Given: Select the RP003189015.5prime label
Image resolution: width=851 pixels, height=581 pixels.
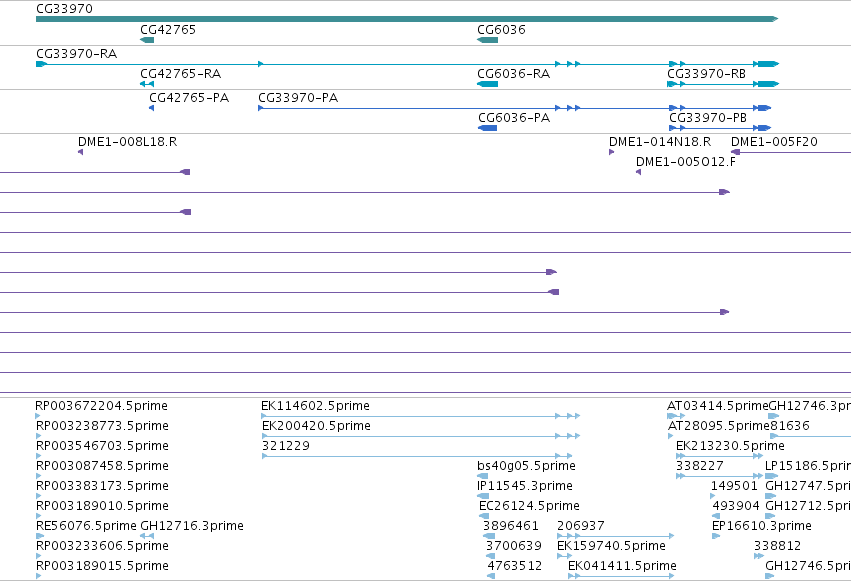Looking at the screenshot, I should (102, 566).
